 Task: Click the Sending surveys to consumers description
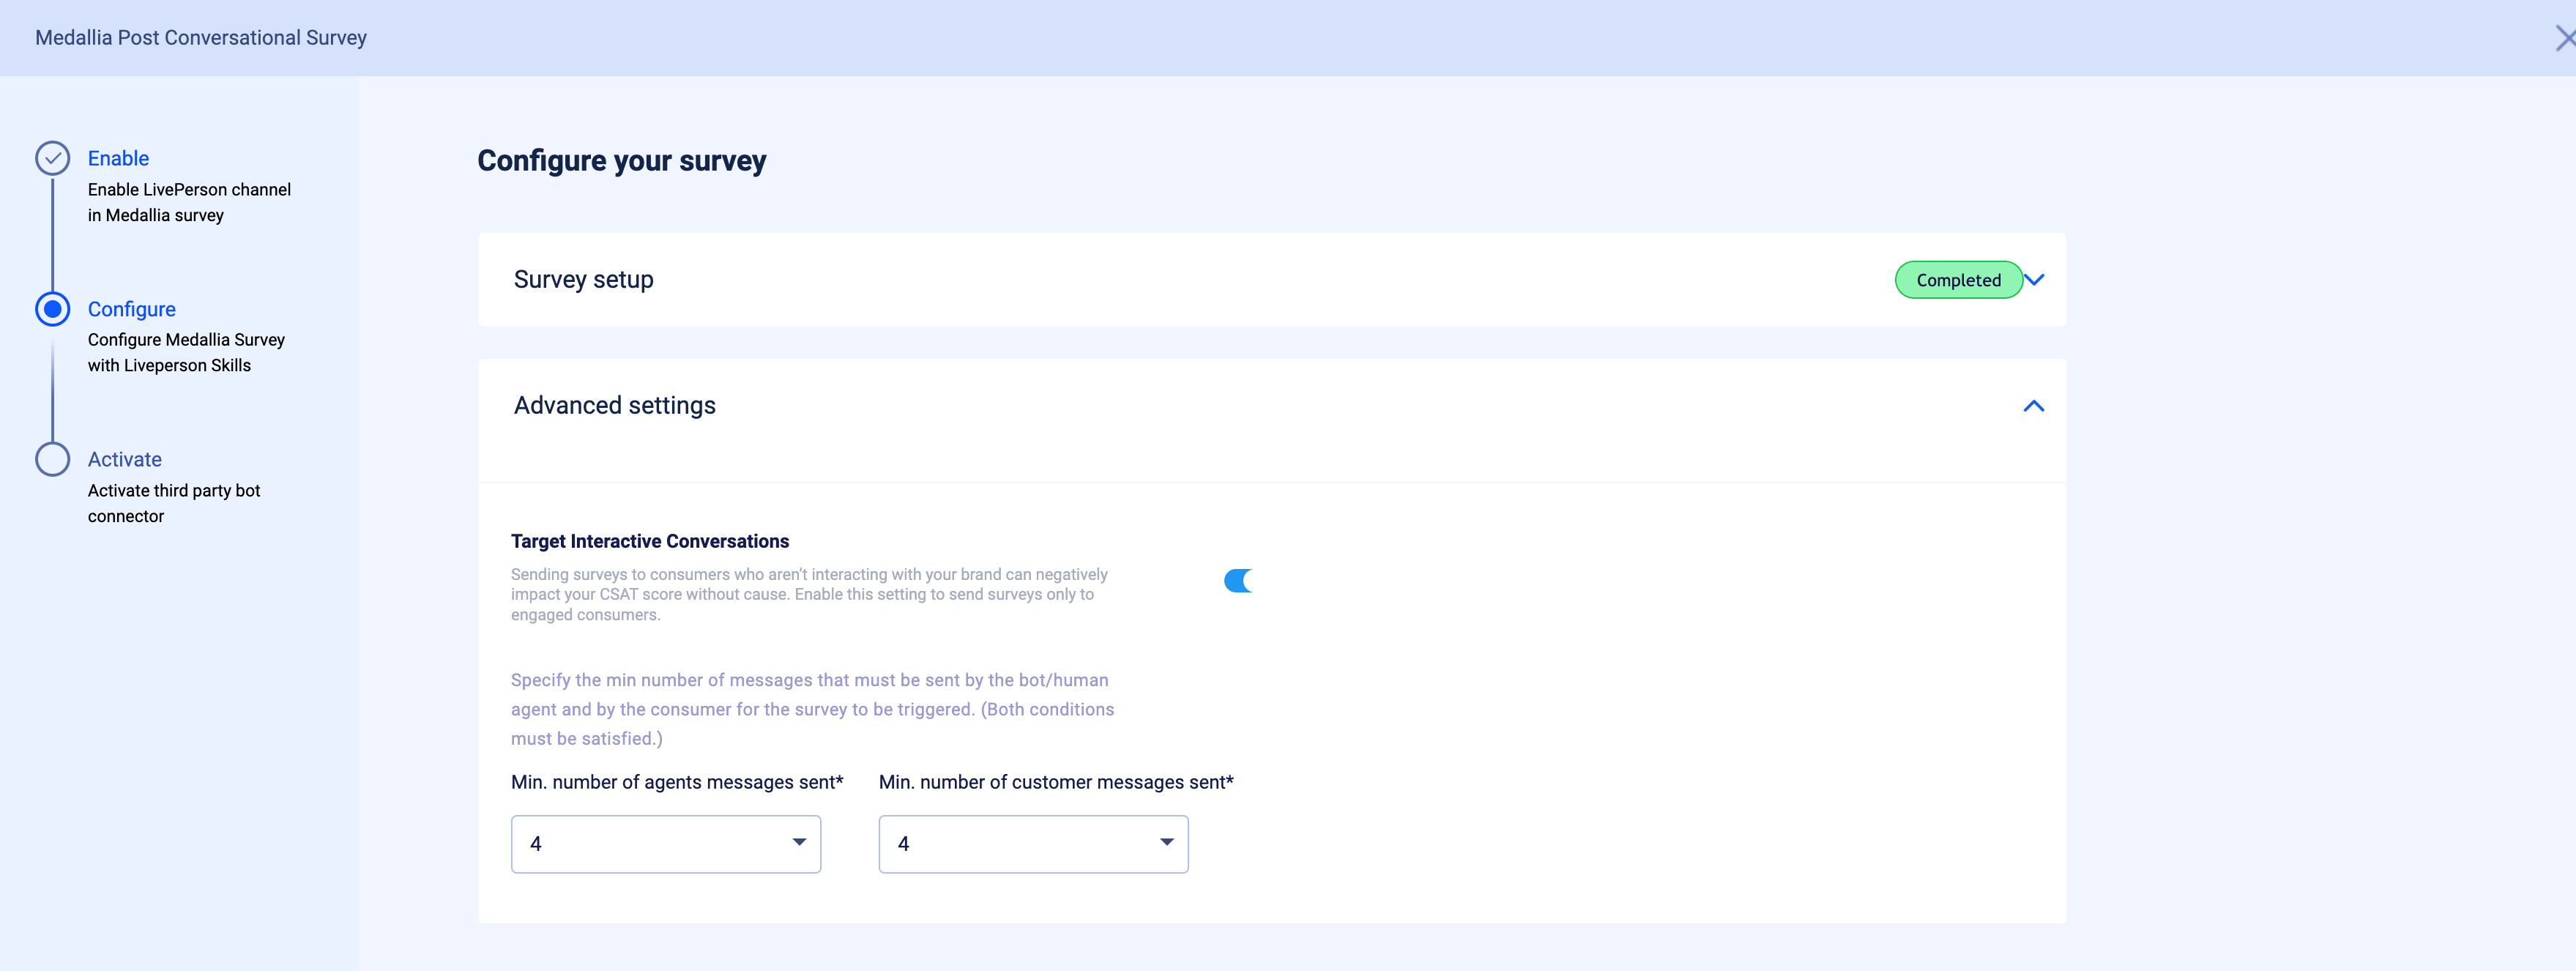[x=809, y=594]
